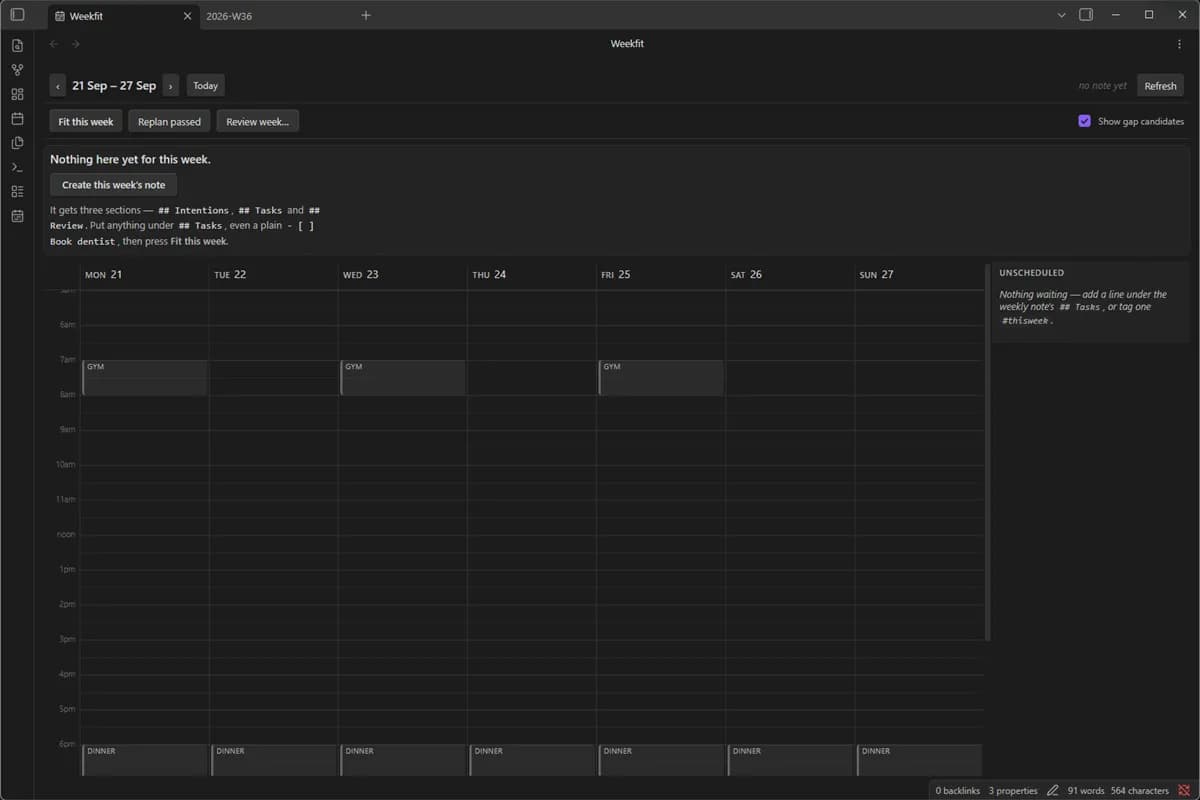Uncheck Show gap candidates
1200x800 pixels.
1084,121
